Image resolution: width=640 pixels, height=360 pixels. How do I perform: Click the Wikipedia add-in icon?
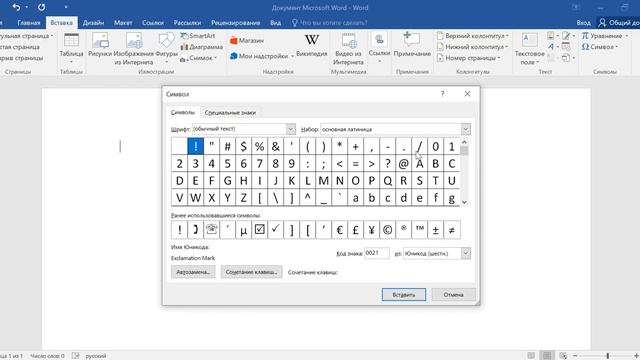coord(312,45)
